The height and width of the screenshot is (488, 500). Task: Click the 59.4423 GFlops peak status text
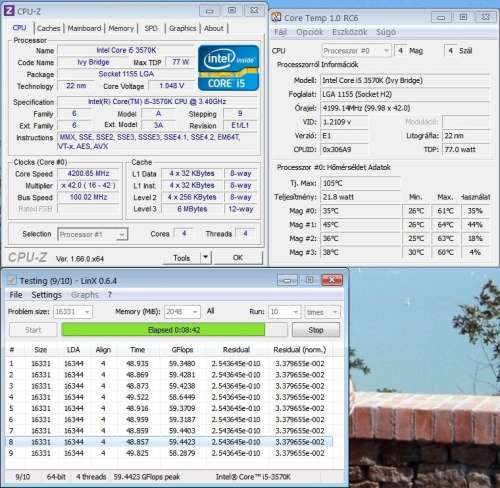(x=147, y=477)
